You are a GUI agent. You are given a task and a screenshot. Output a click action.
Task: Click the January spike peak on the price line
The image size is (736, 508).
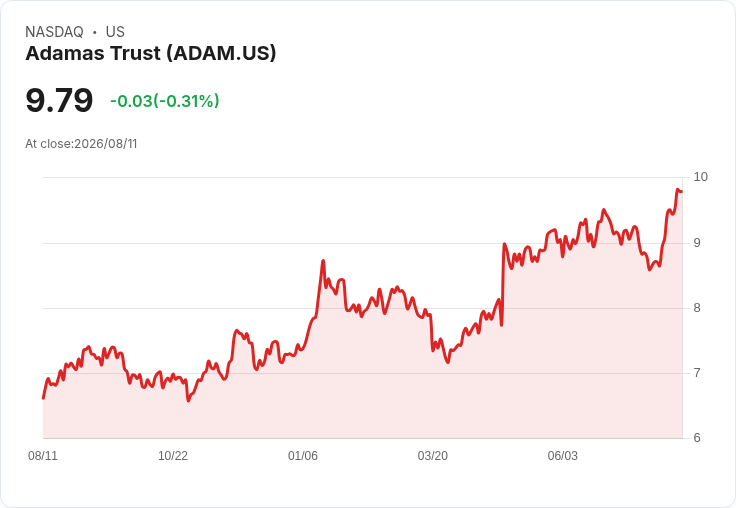click(x=323, y=261)
